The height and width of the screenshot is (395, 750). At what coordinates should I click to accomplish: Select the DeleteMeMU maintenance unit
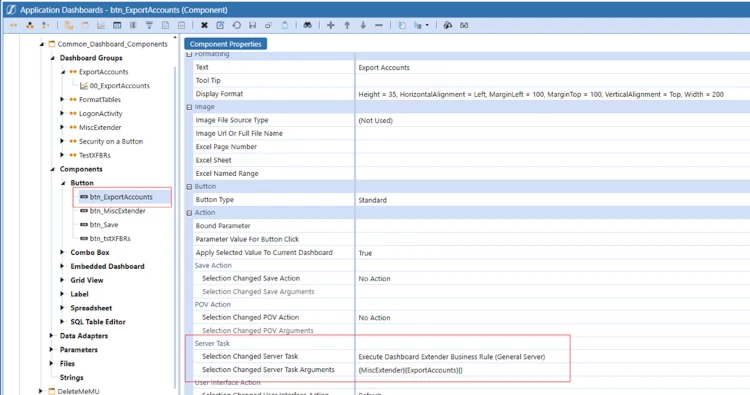[x=78, y=391]
